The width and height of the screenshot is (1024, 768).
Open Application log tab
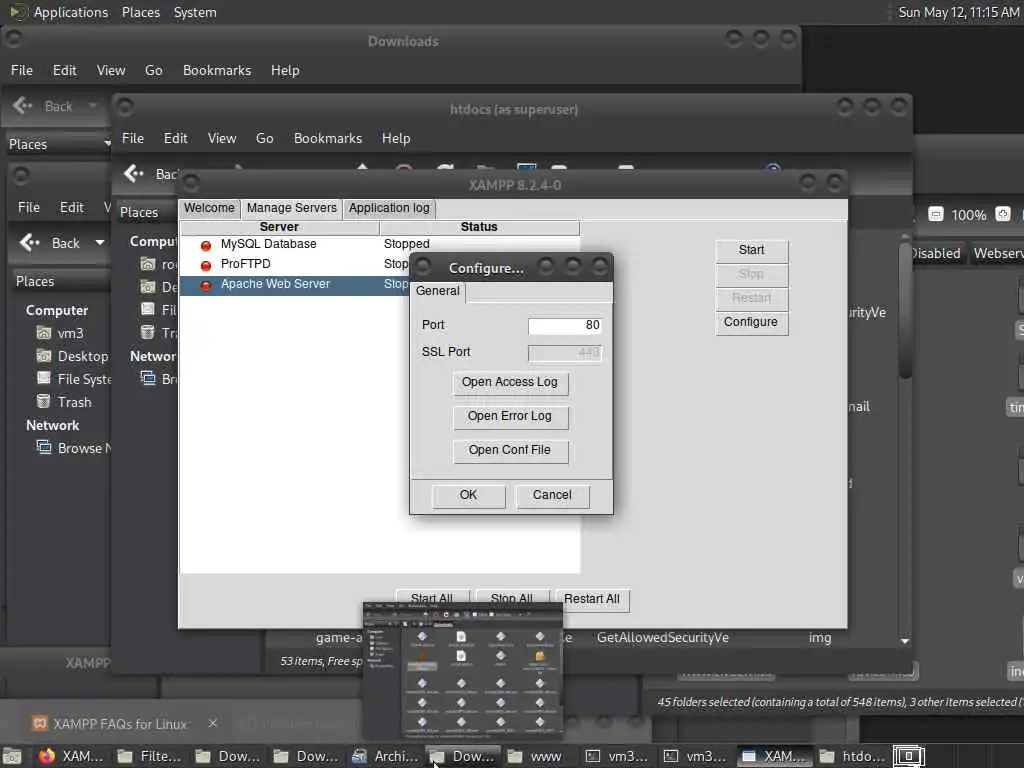click(x=389, y=208)
